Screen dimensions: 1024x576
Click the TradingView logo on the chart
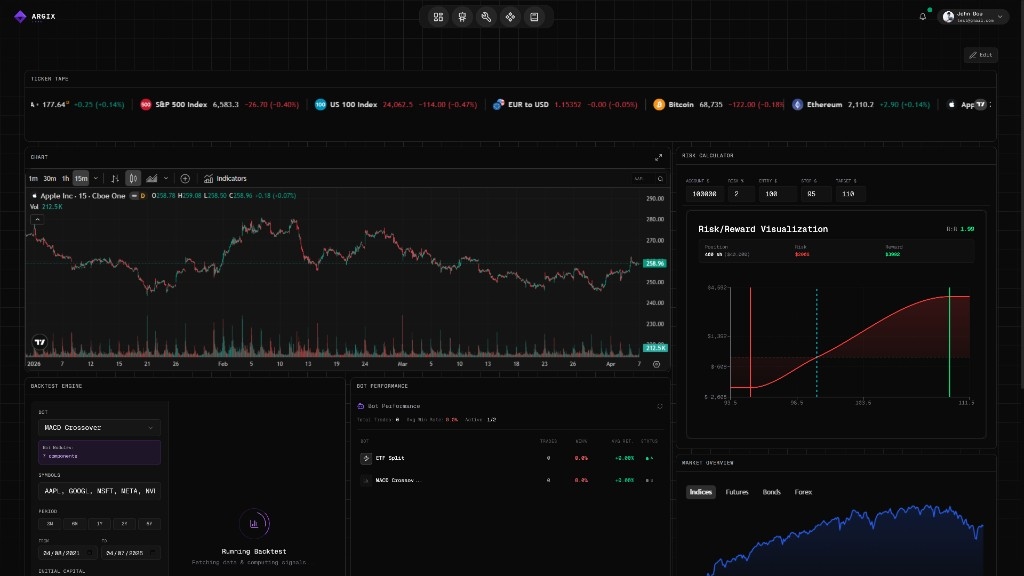pyautogui.click(x=40, y=342)
